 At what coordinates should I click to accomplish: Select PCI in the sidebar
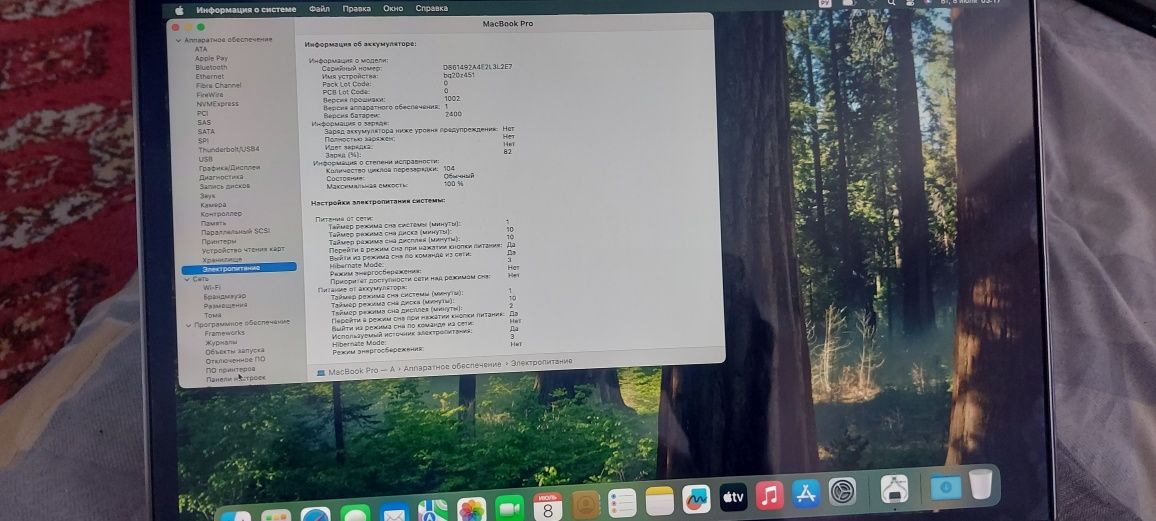click(203, 113)
